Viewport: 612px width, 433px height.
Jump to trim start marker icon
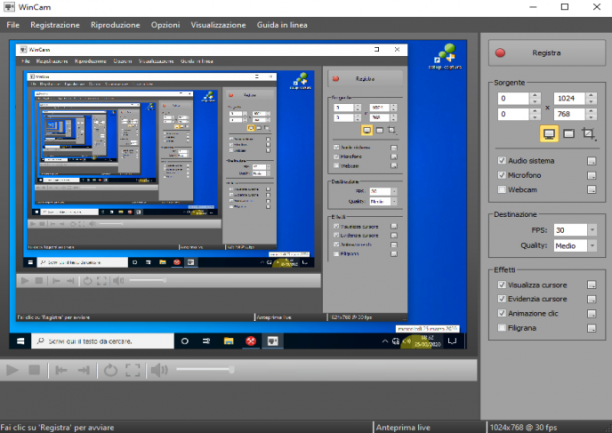coord(61,370)
